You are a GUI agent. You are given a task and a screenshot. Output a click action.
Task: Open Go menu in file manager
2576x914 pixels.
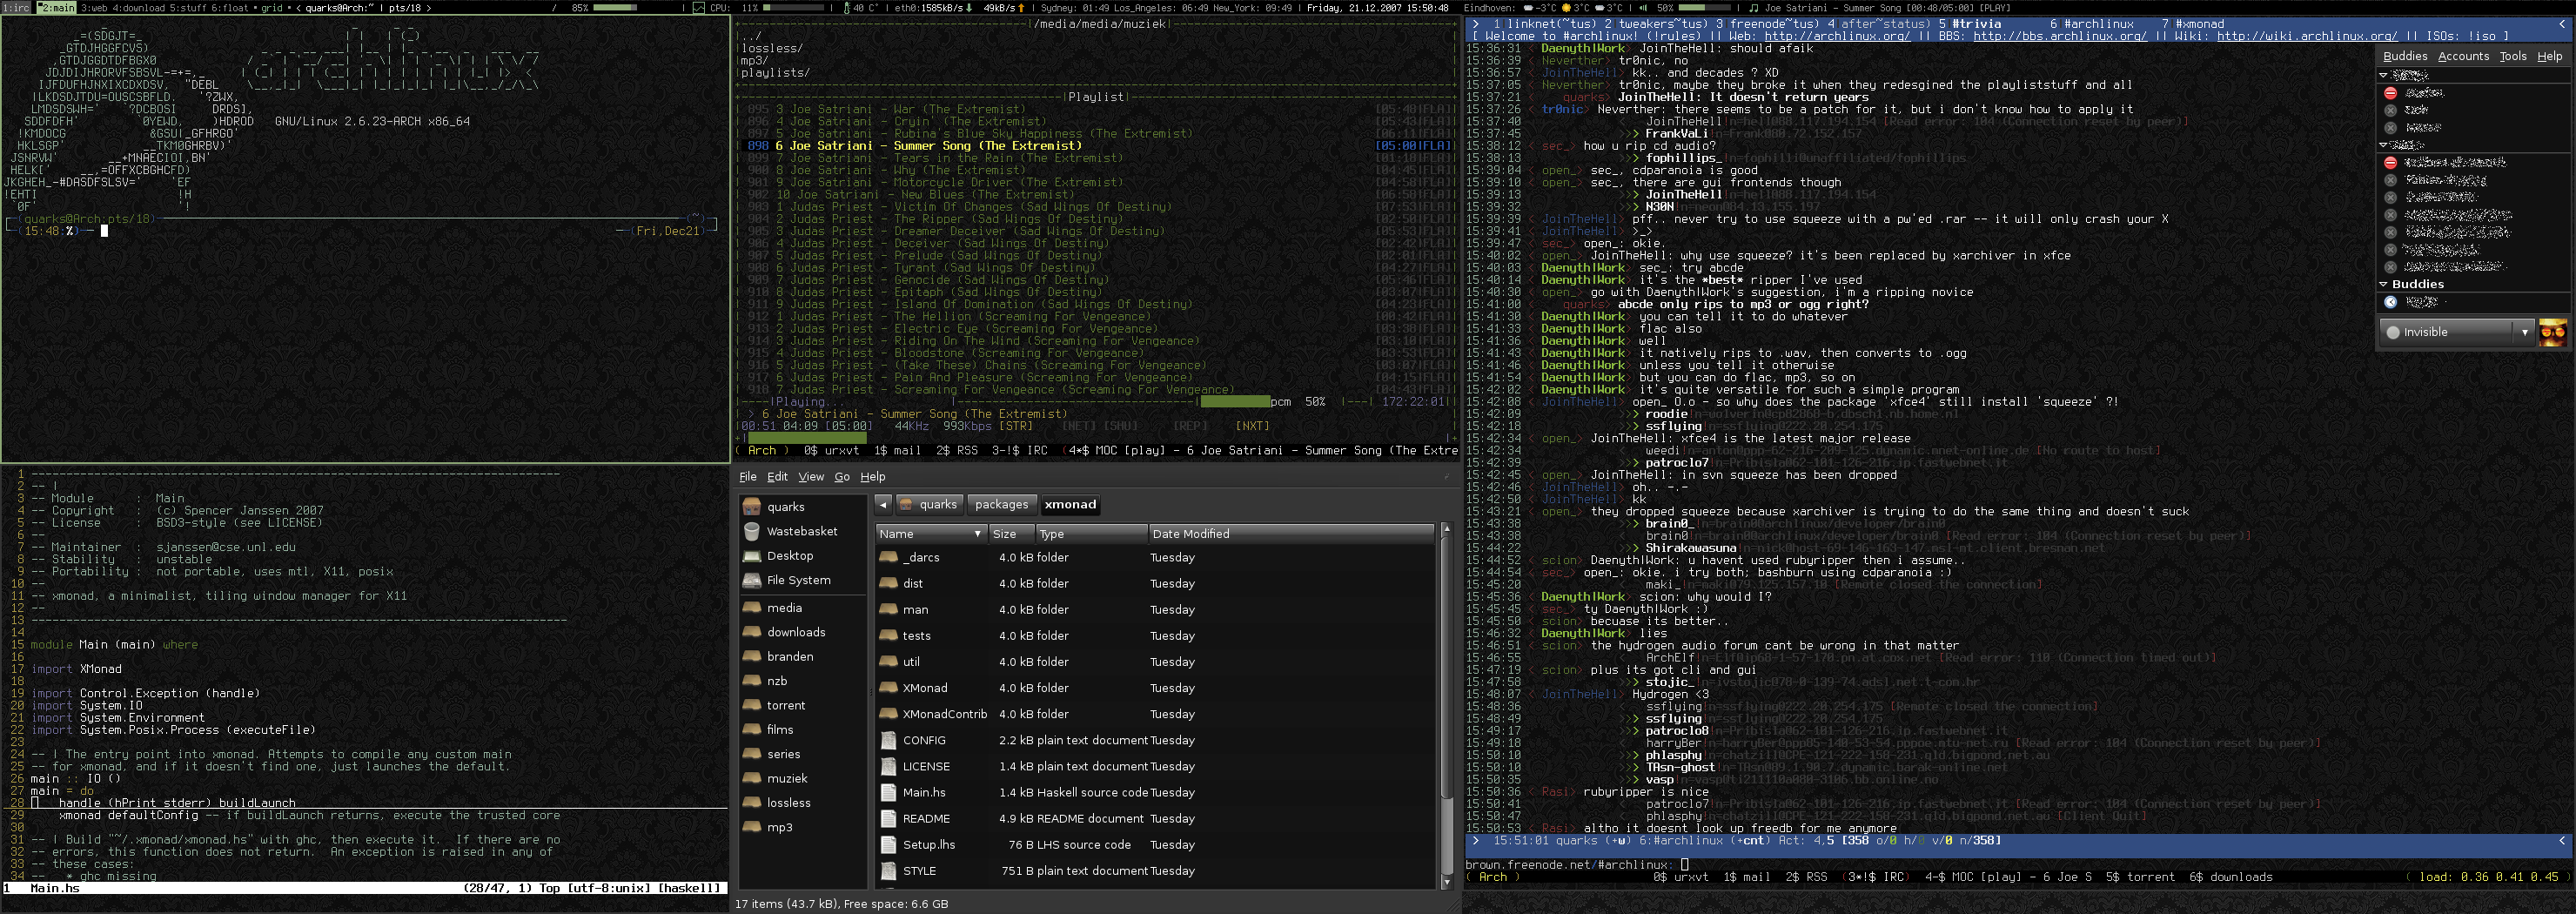(842, 477)
